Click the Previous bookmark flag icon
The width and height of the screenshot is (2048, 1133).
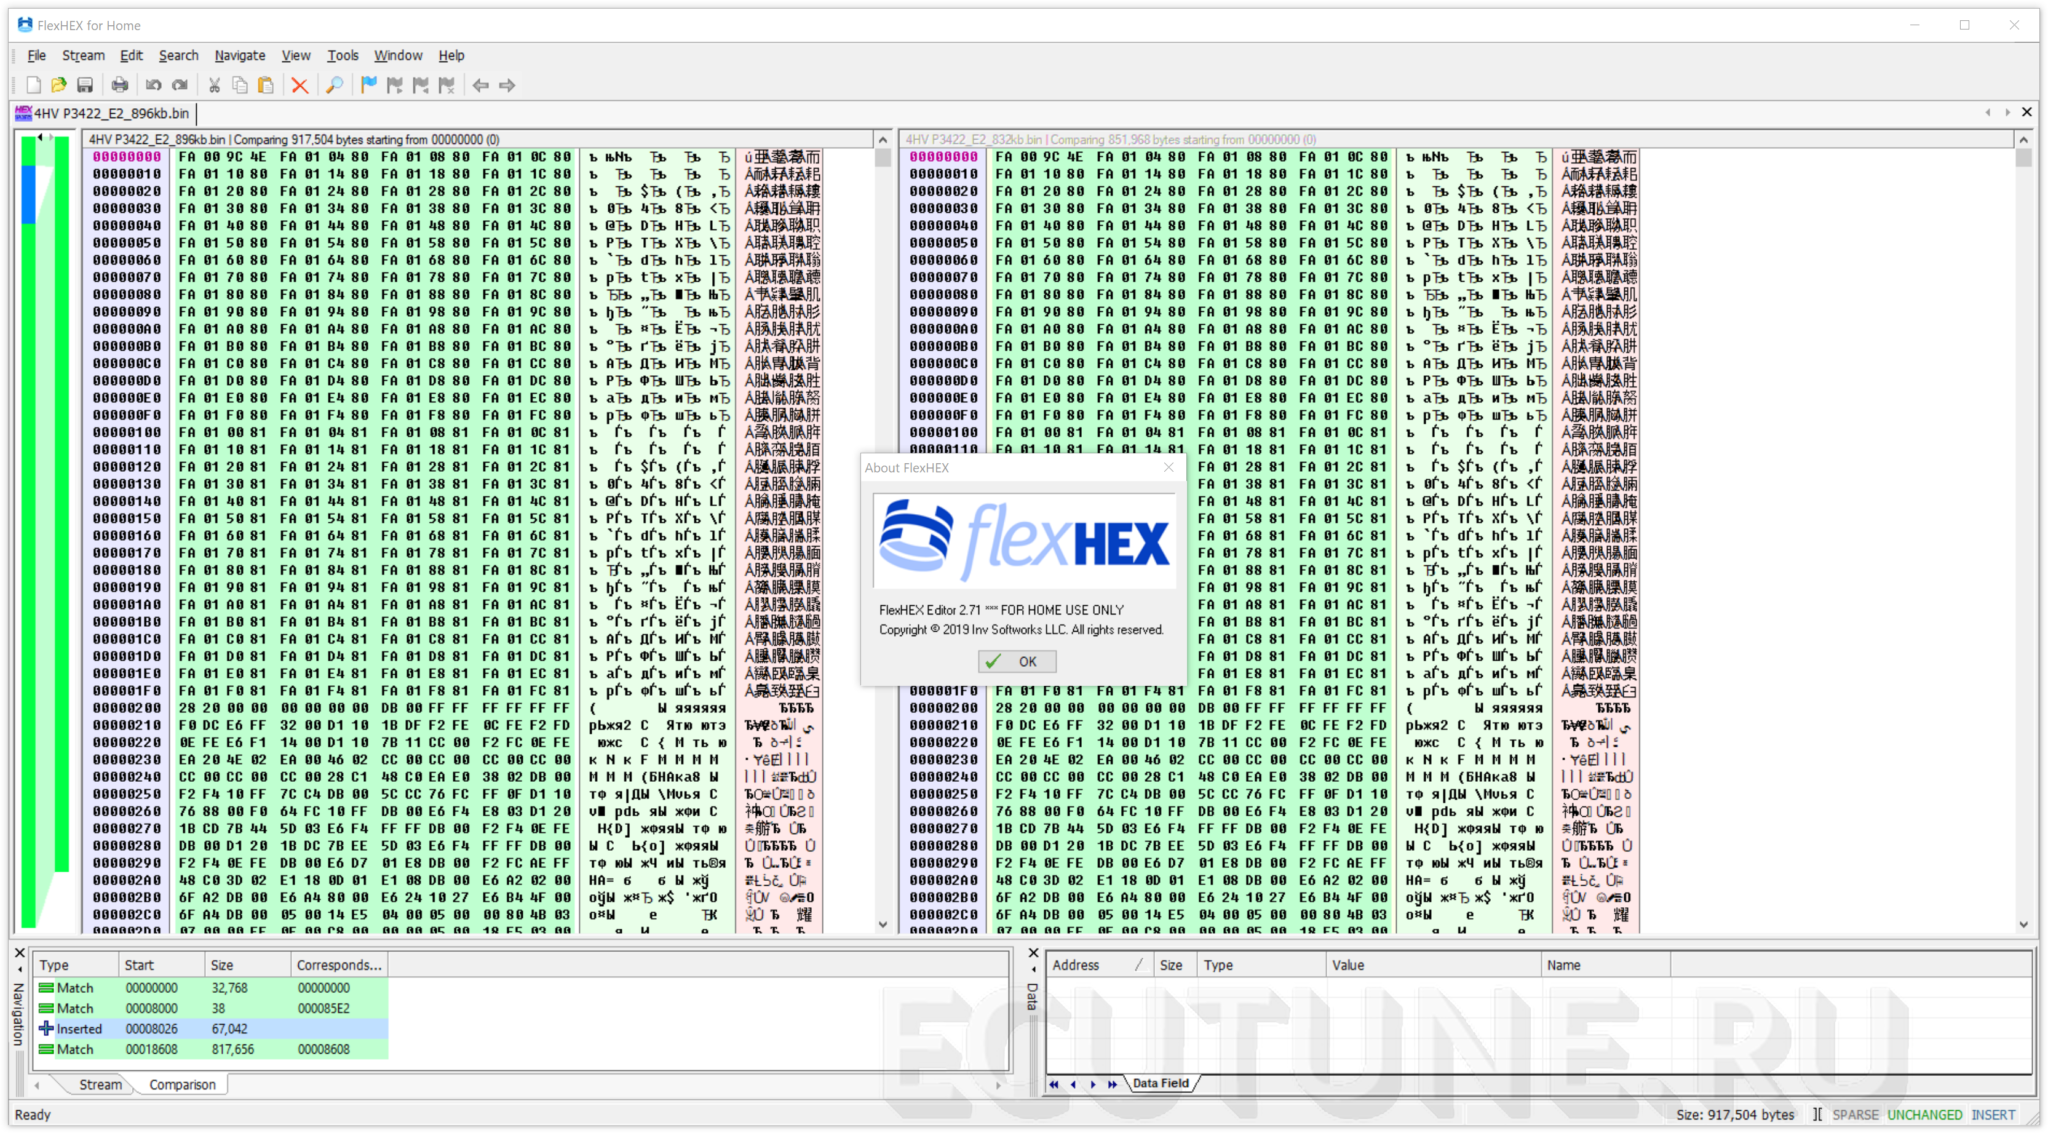(x=421, y=86)
